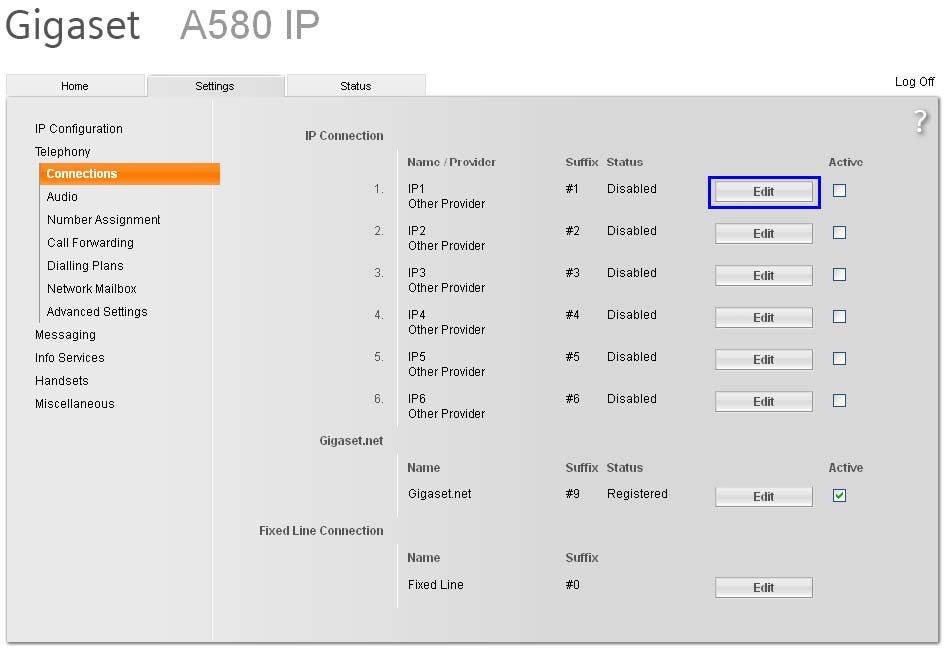Image resolution: width=948 pixels, height=649 pixels.
Task: Open Number Assignment settings
Action: [x=104, y=220]
